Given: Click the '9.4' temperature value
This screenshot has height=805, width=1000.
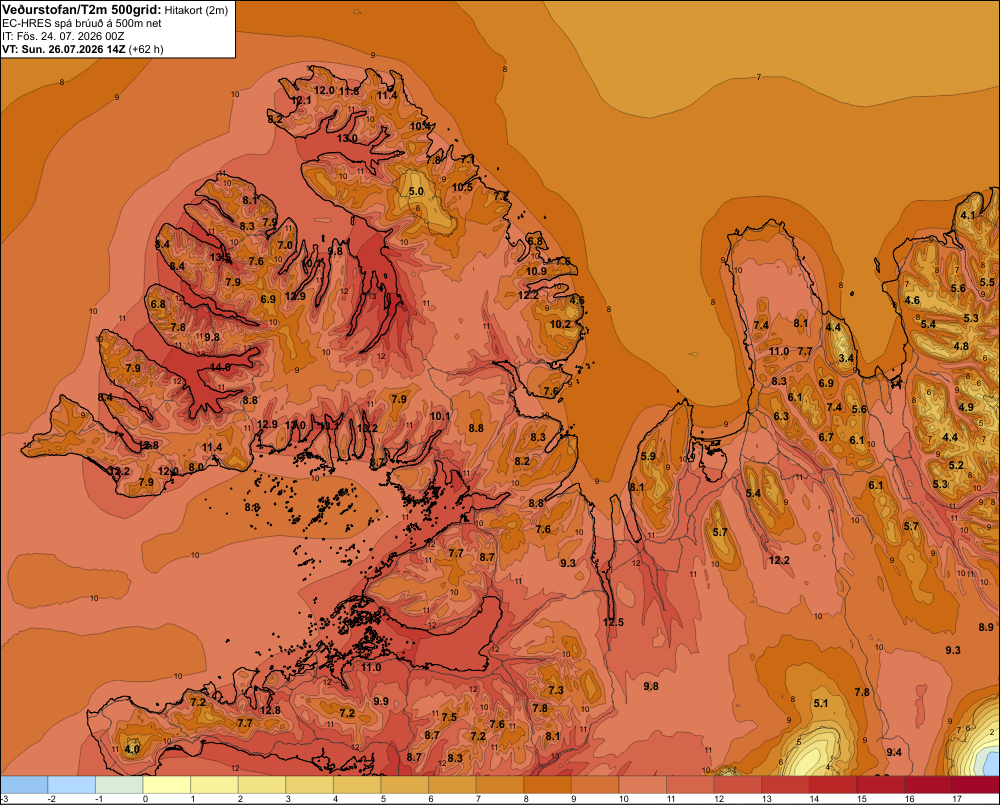Looking at the screenshot, I should 894,752.
